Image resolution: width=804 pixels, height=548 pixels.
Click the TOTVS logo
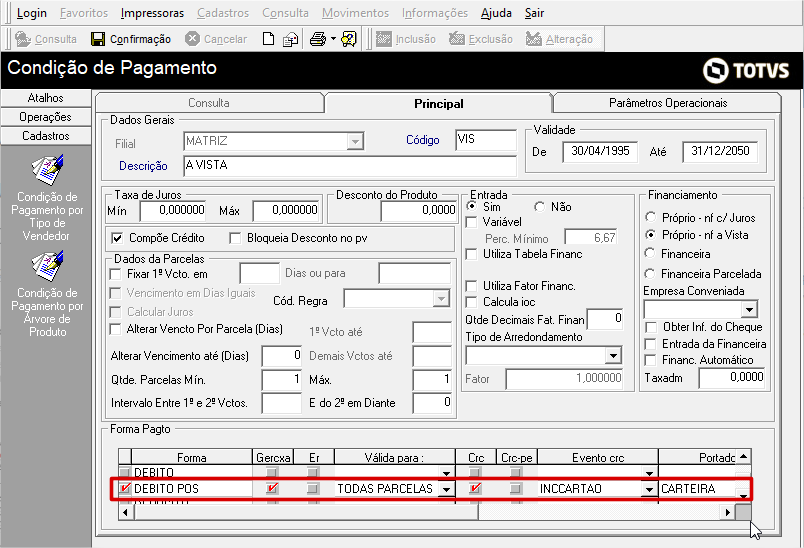click(746, 70)
